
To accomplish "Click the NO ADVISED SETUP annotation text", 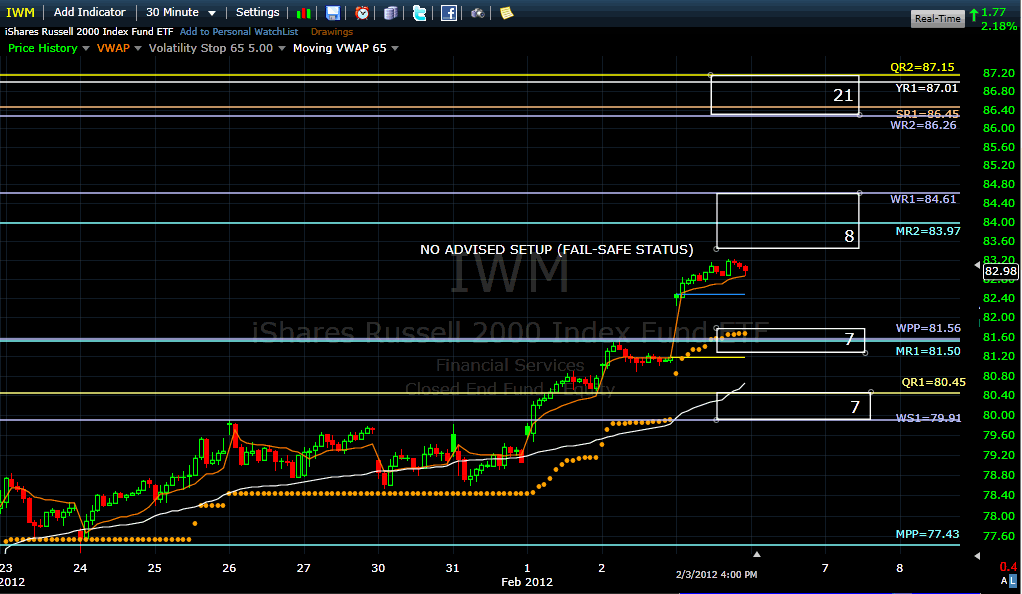I will point(557,250).
